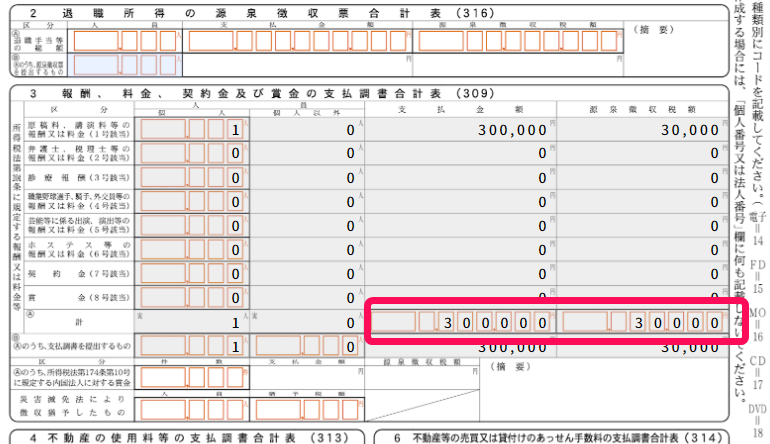This screenshot has height=444, width=770.
Task: Click the 個人 count field in the ホステス等 row
Action: pyautogui.click(x=192, y=250)
